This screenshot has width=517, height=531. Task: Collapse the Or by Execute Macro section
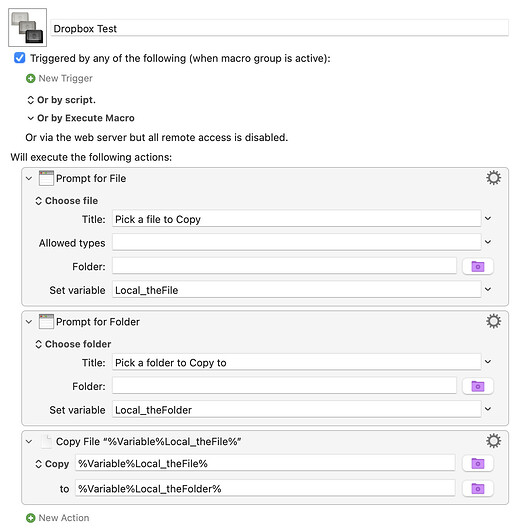pos(30,118)
